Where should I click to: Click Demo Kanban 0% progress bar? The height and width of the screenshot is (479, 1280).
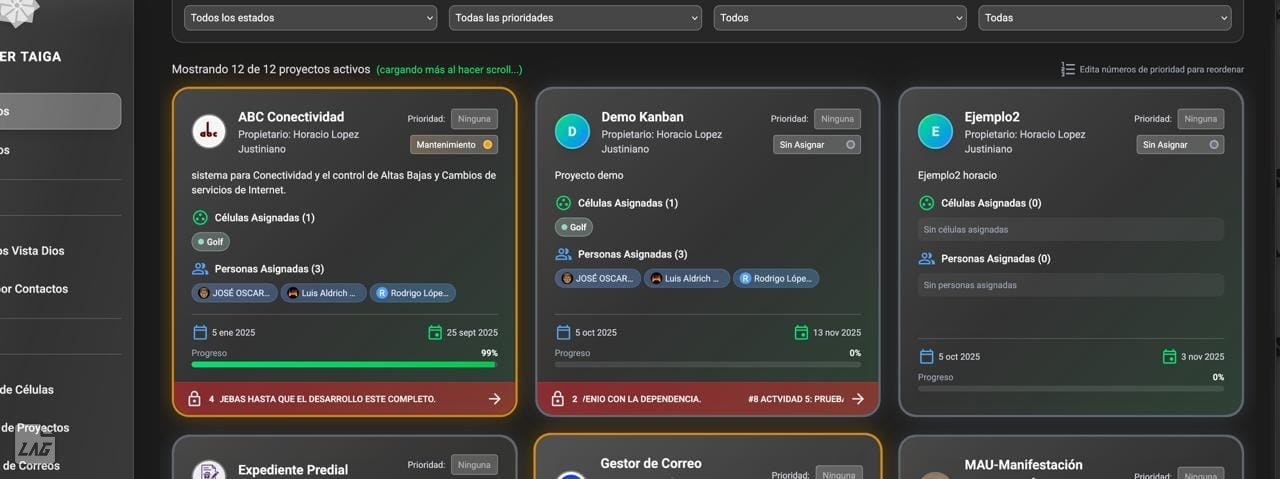(x=708, y=365)
